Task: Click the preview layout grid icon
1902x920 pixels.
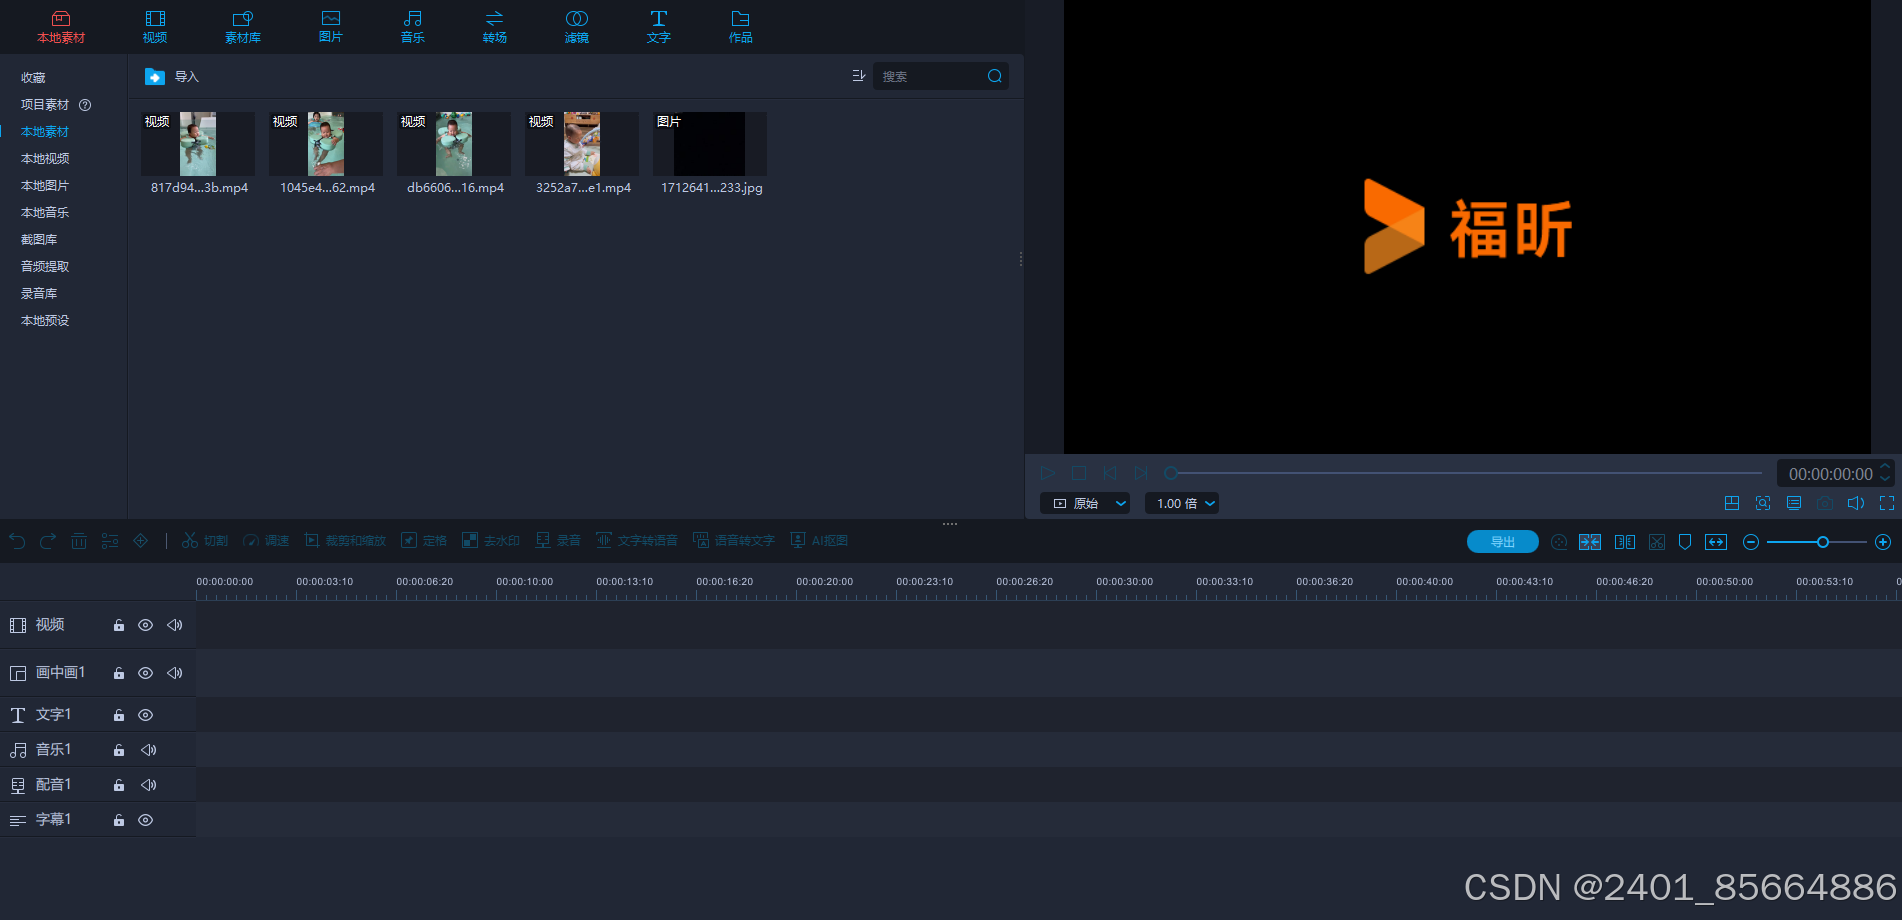Action: (x=1732, y=503)
